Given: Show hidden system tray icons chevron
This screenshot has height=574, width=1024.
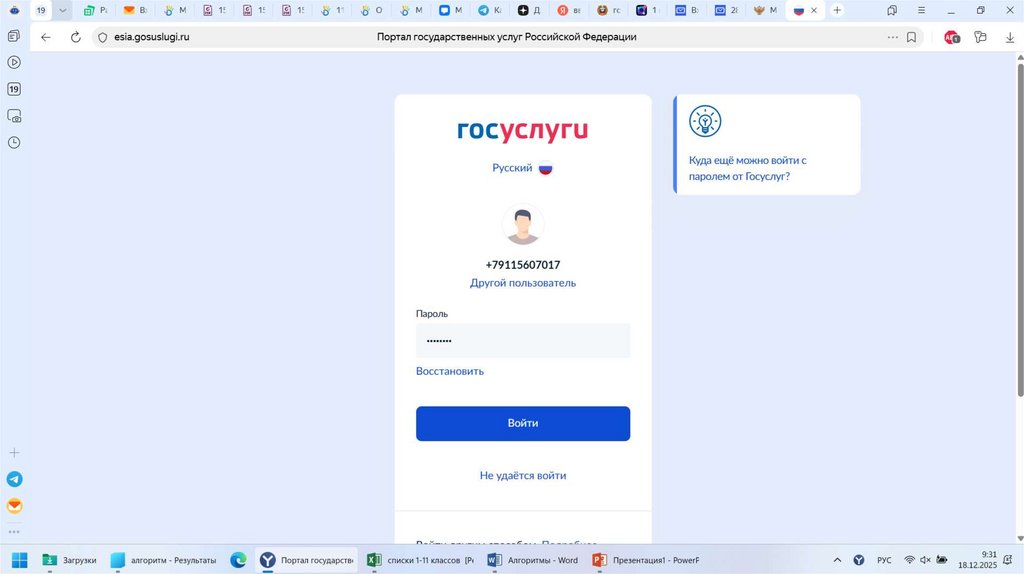Looking at the screenshot, I should coord(837,560).
